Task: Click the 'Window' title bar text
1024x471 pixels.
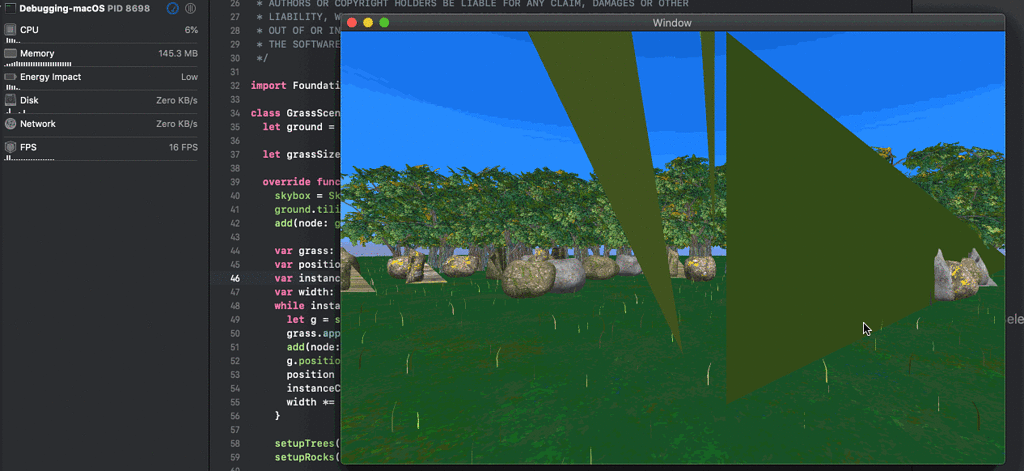Action: coord(672,23)
